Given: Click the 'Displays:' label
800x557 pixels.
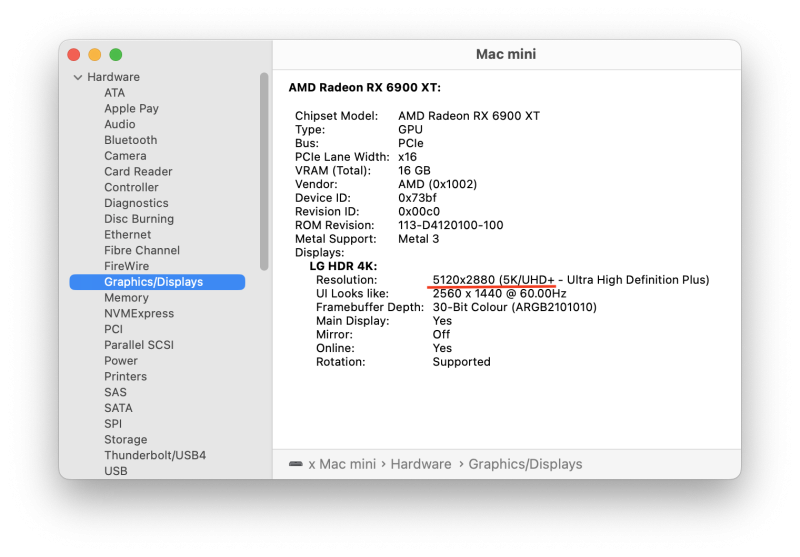Looking at the screenshot, I should pyautogui.click(x=319, y=252).
